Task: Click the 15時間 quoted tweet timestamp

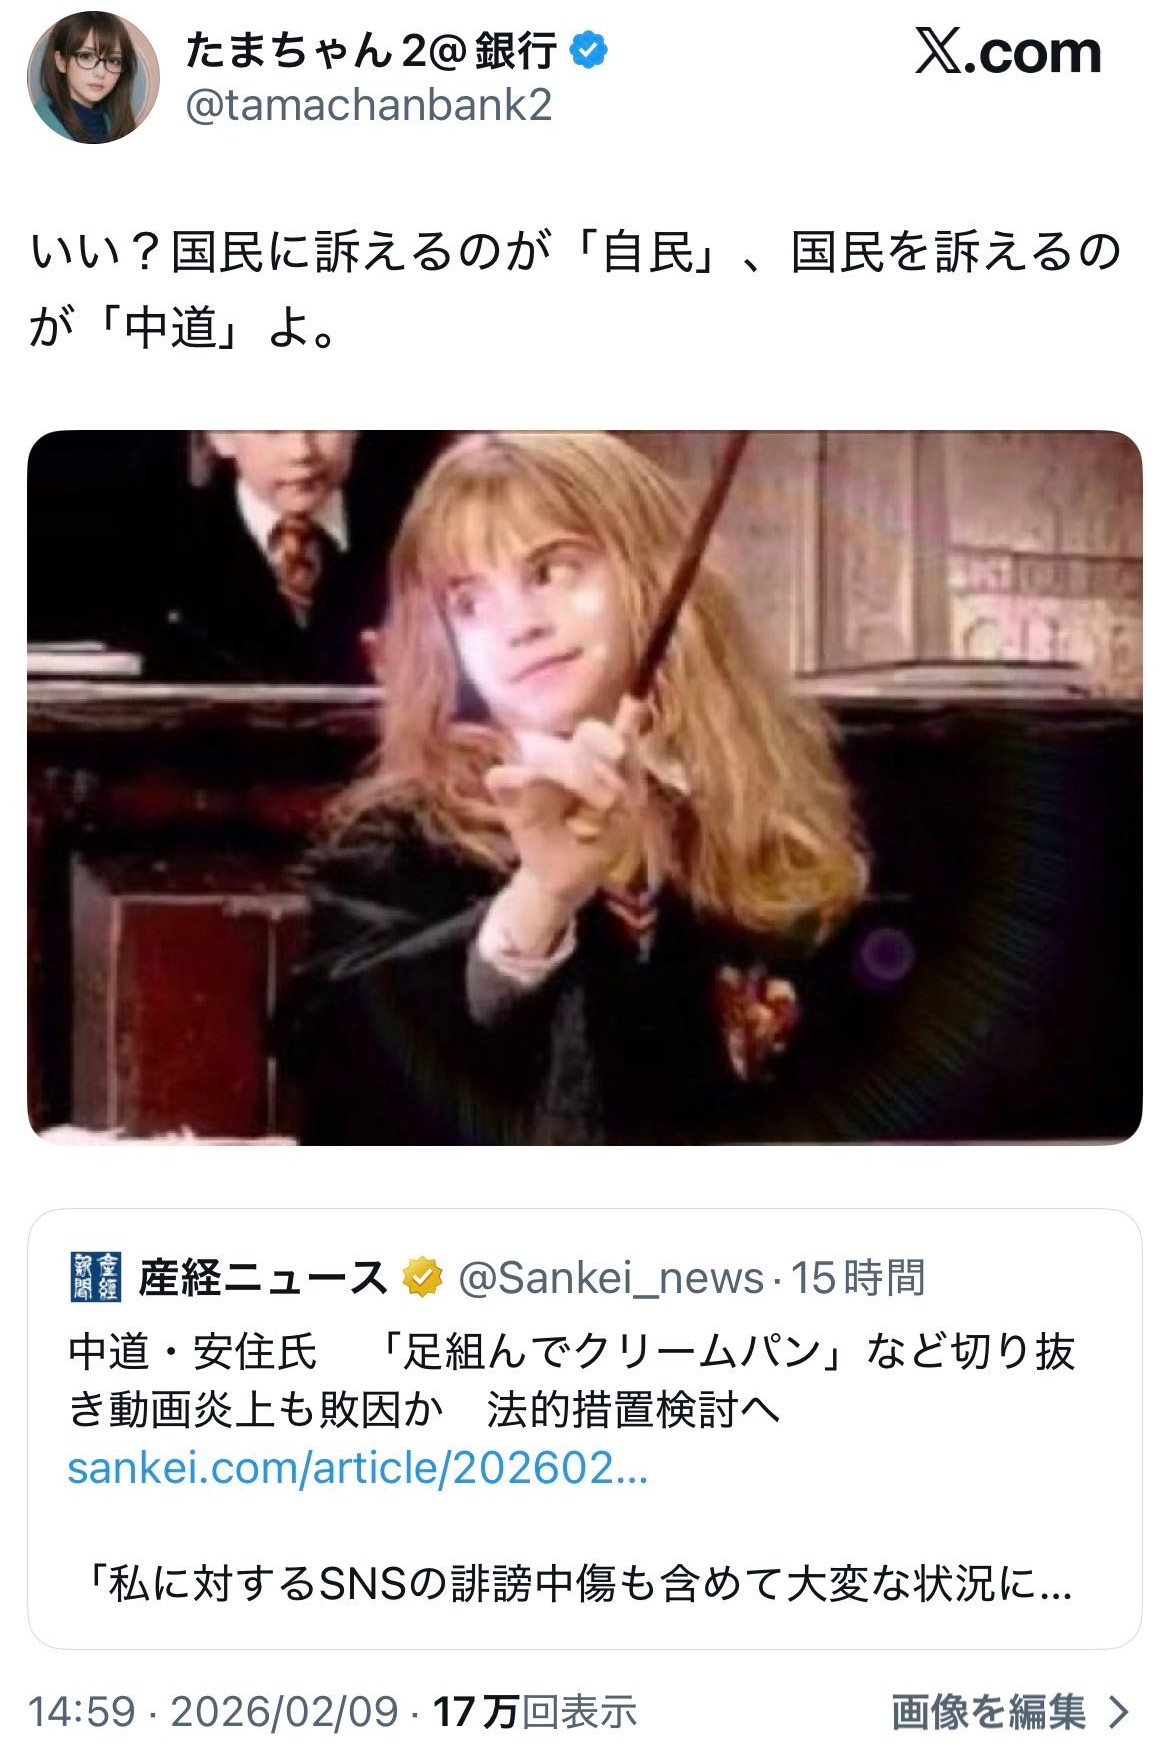Action: (858, 1278)
